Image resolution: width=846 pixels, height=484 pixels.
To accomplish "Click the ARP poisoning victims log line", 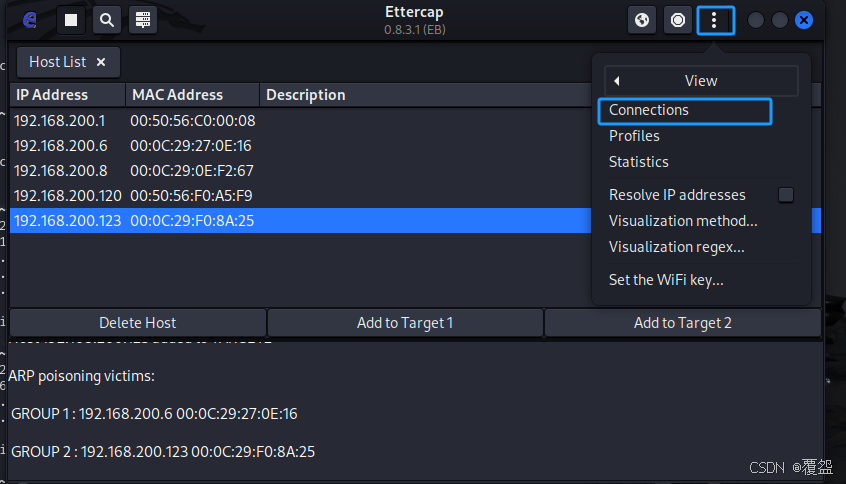I will coord(81,376).
